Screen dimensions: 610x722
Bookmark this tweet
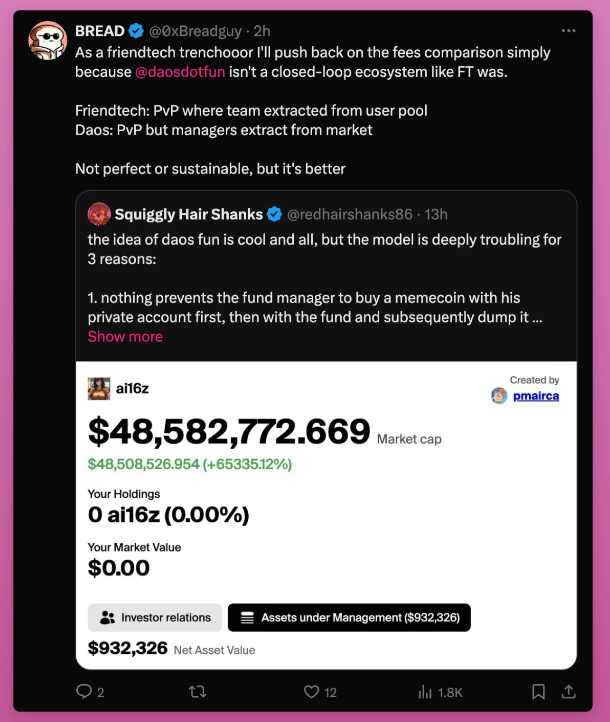(x=538, y=691)
